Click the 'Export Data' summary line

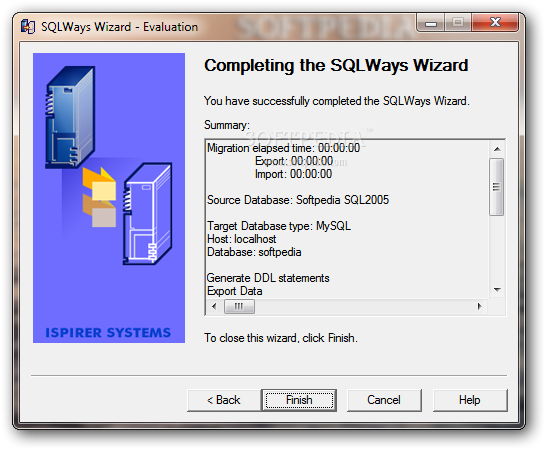click(235, 291)
